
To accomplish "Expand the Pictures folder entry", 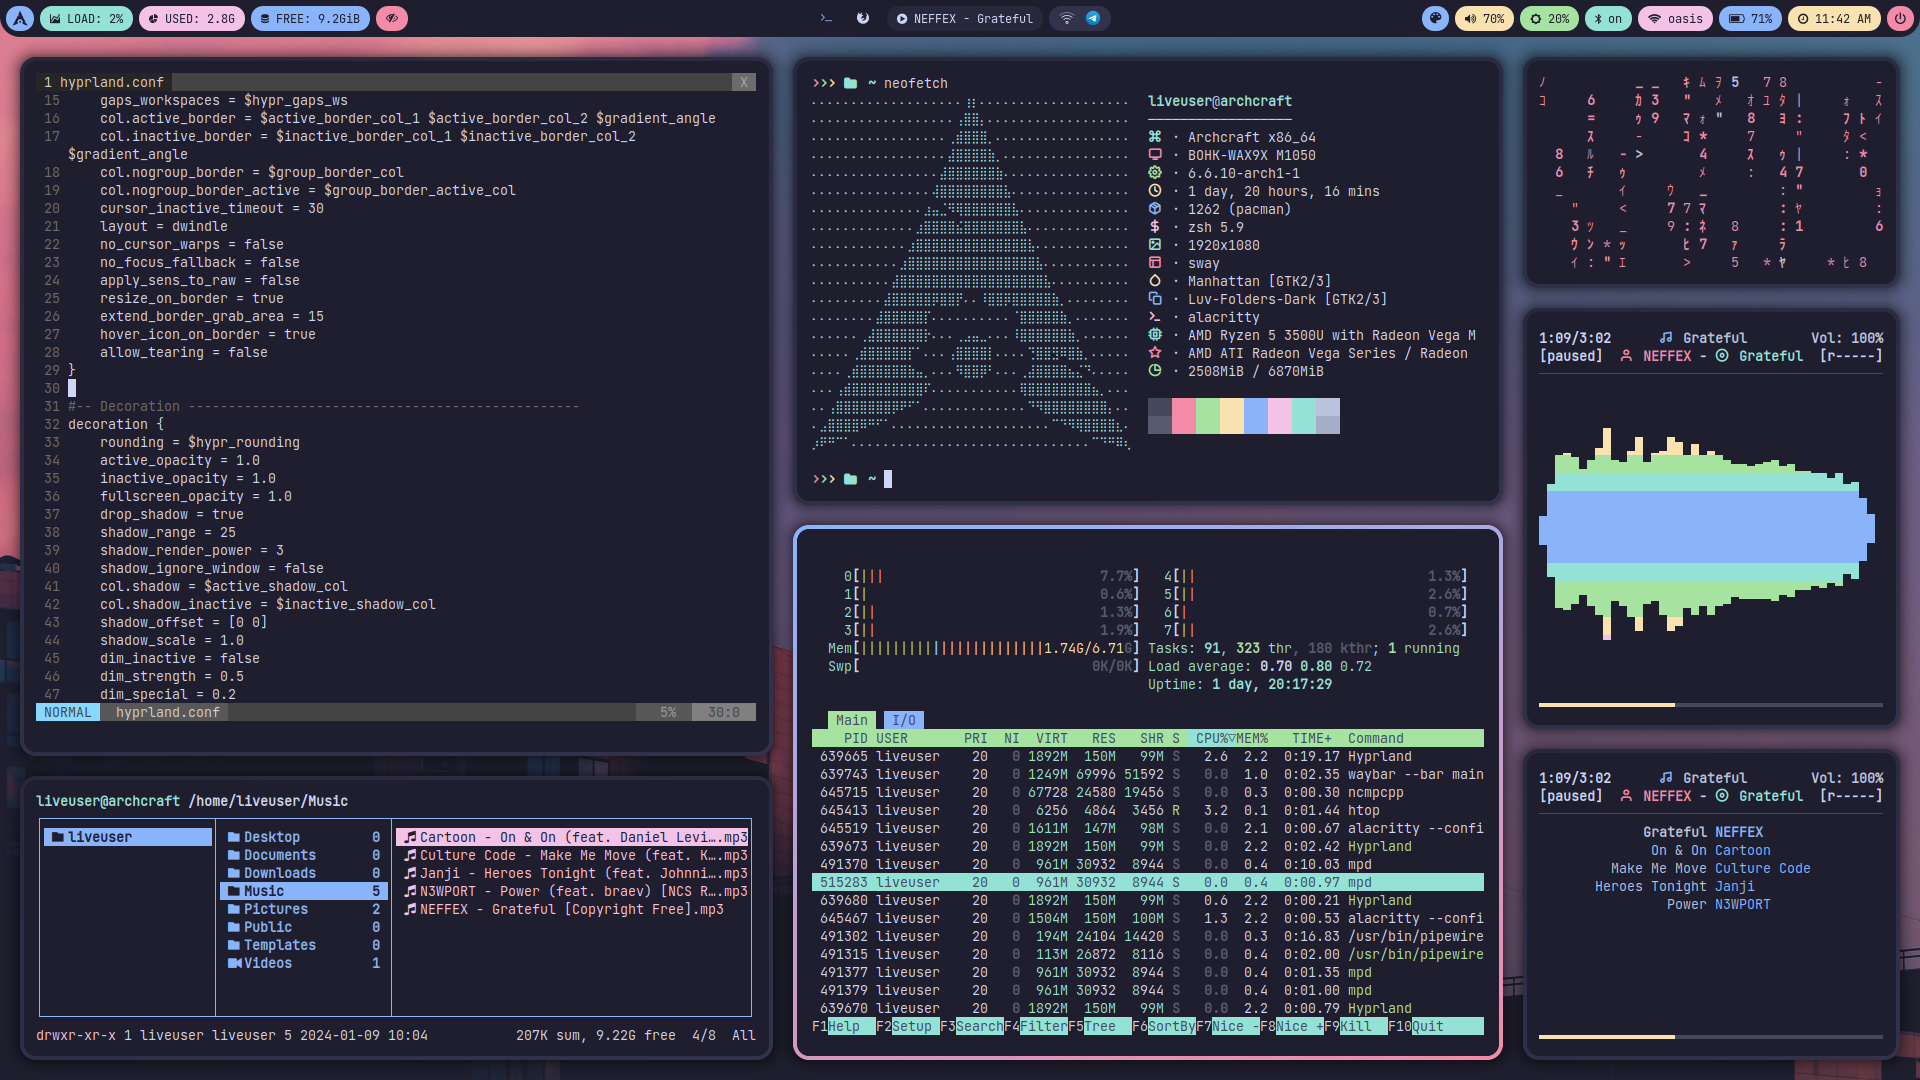I will tap(275, 909).
